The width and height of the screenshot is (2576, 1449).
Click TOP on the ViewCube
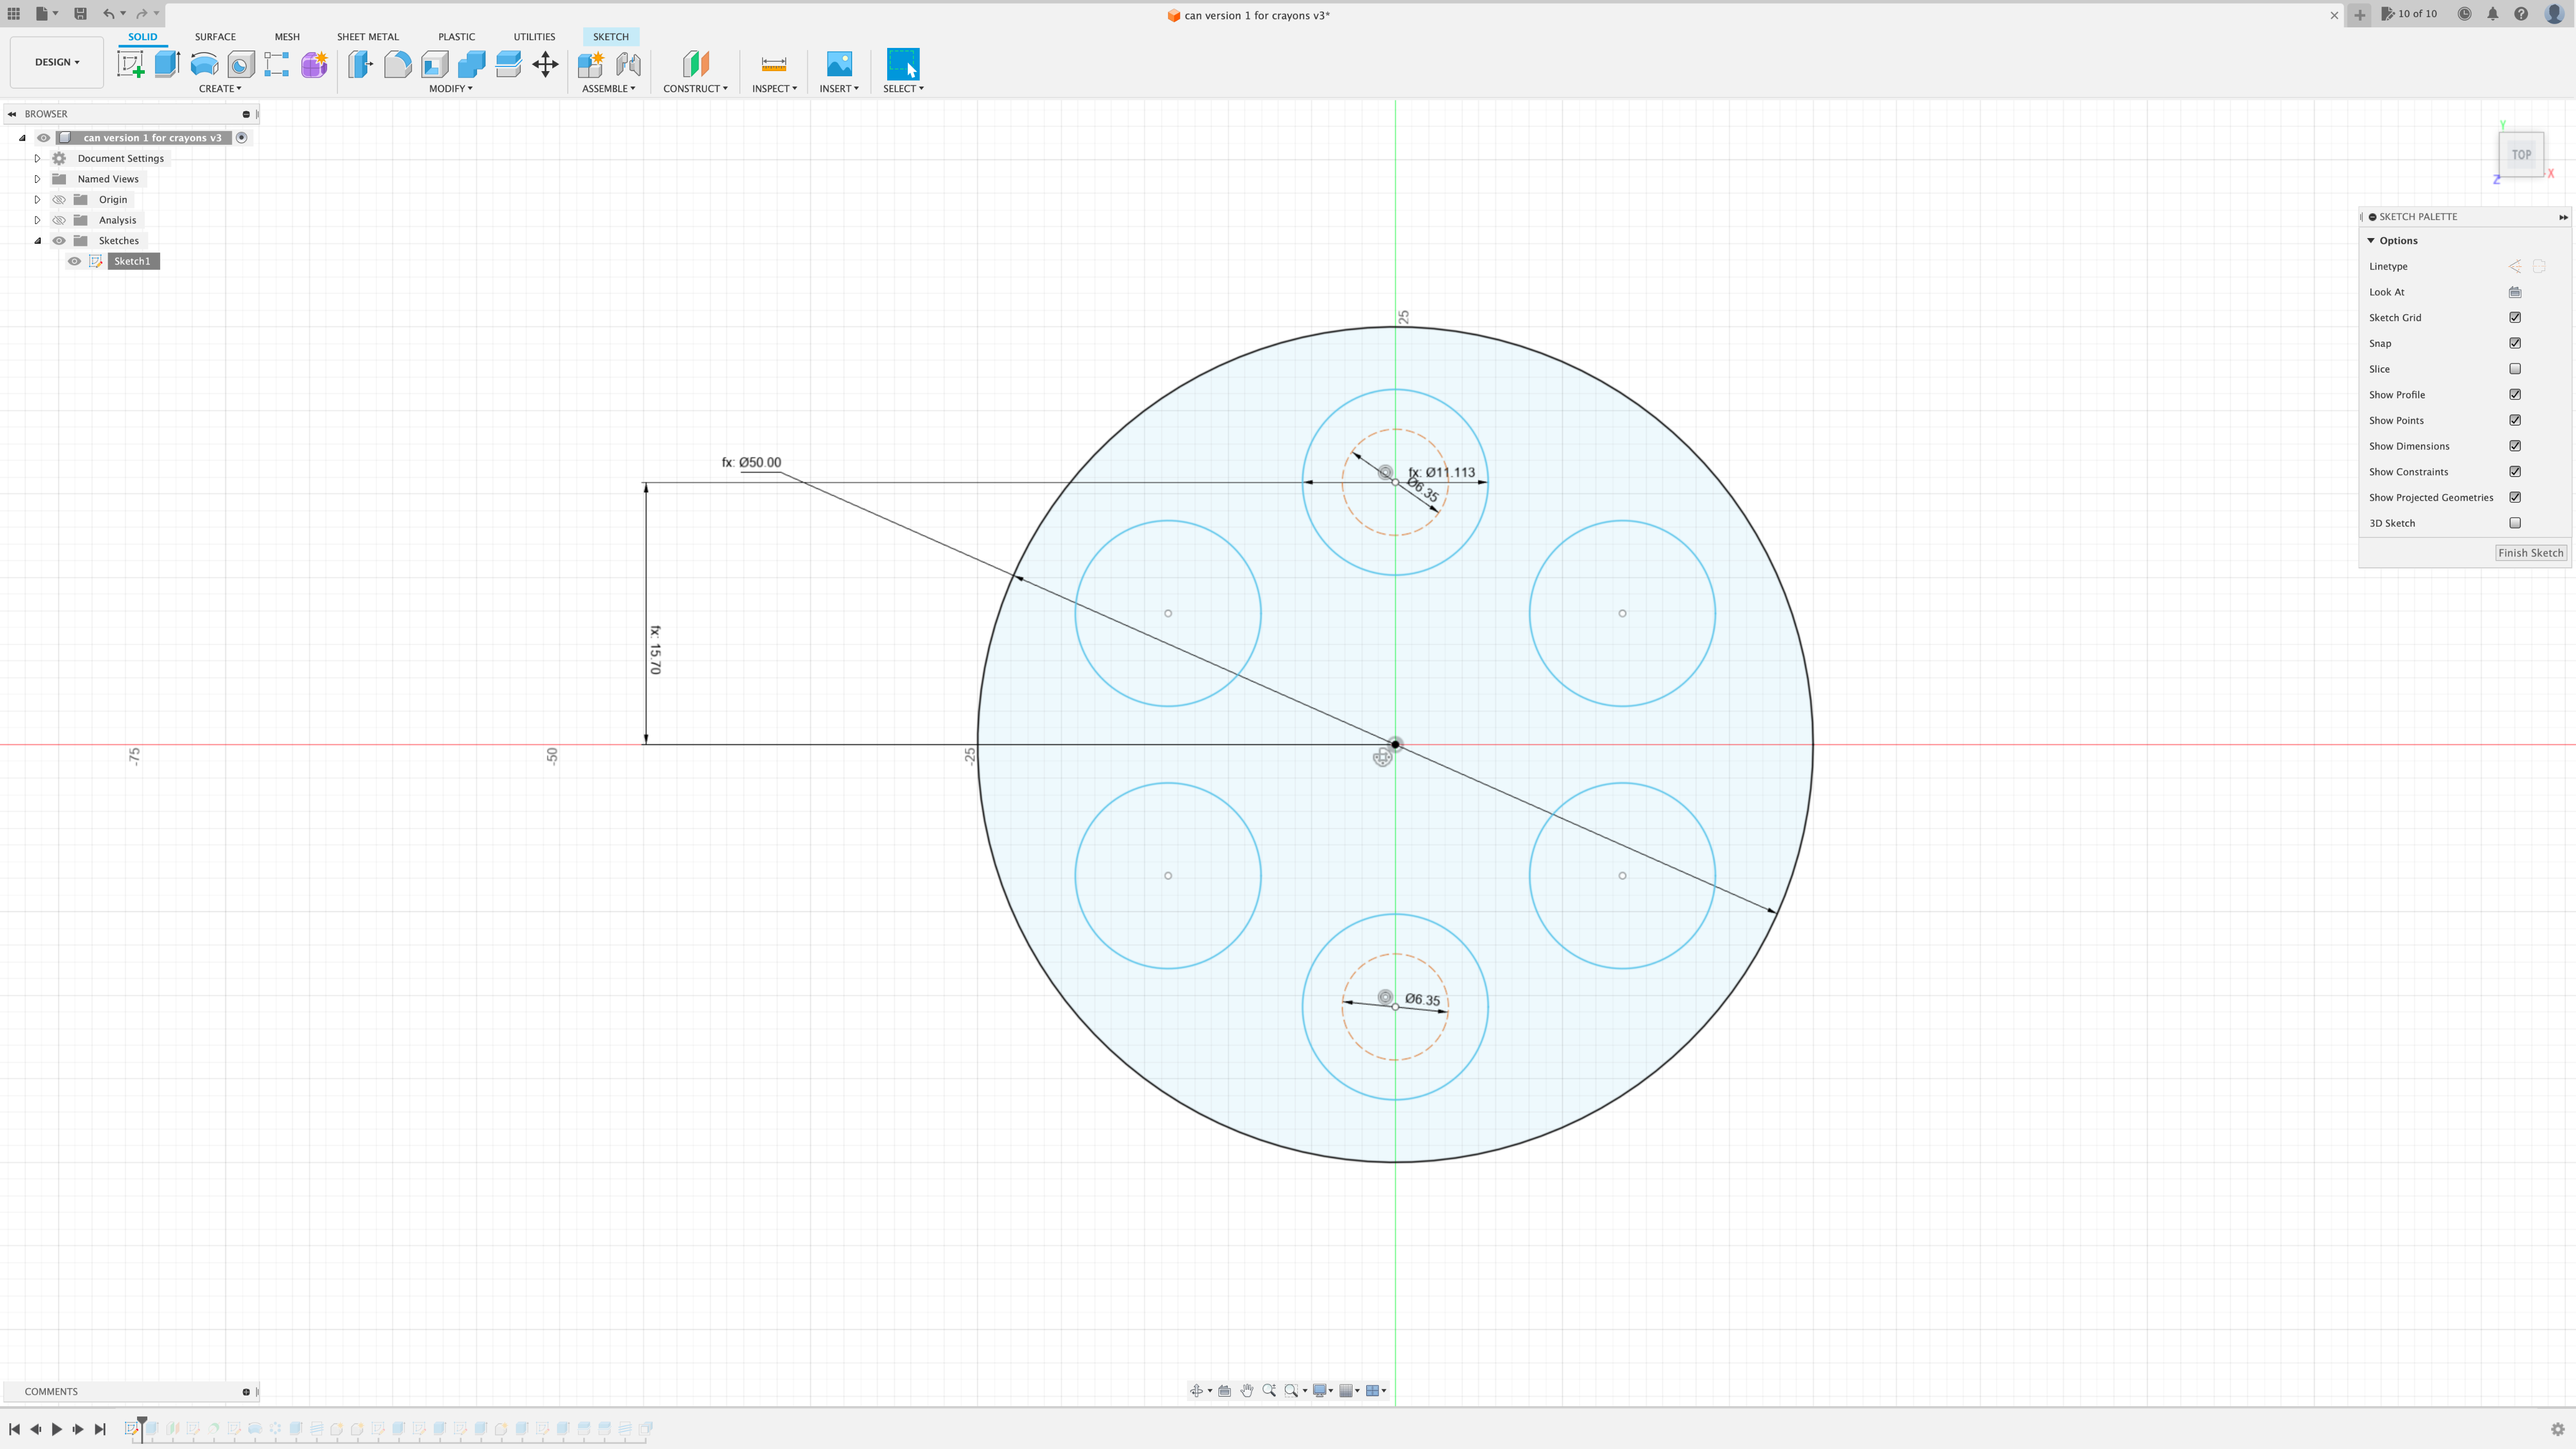click(x=2521, y=154)
